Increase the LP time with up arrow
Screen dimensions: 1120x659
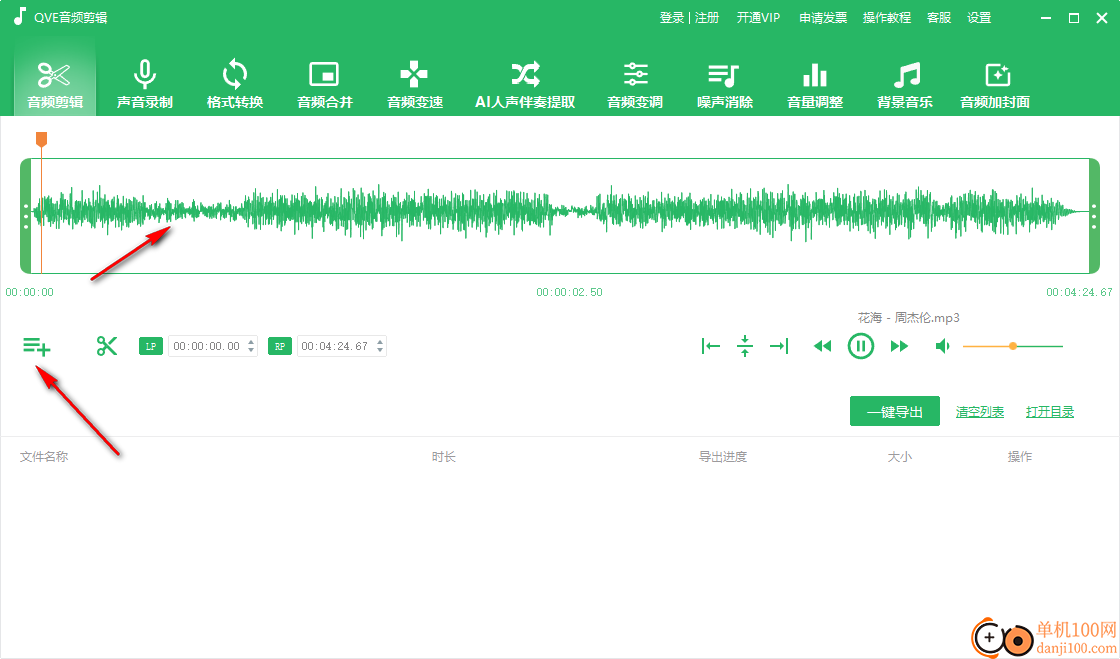[251, 342]
